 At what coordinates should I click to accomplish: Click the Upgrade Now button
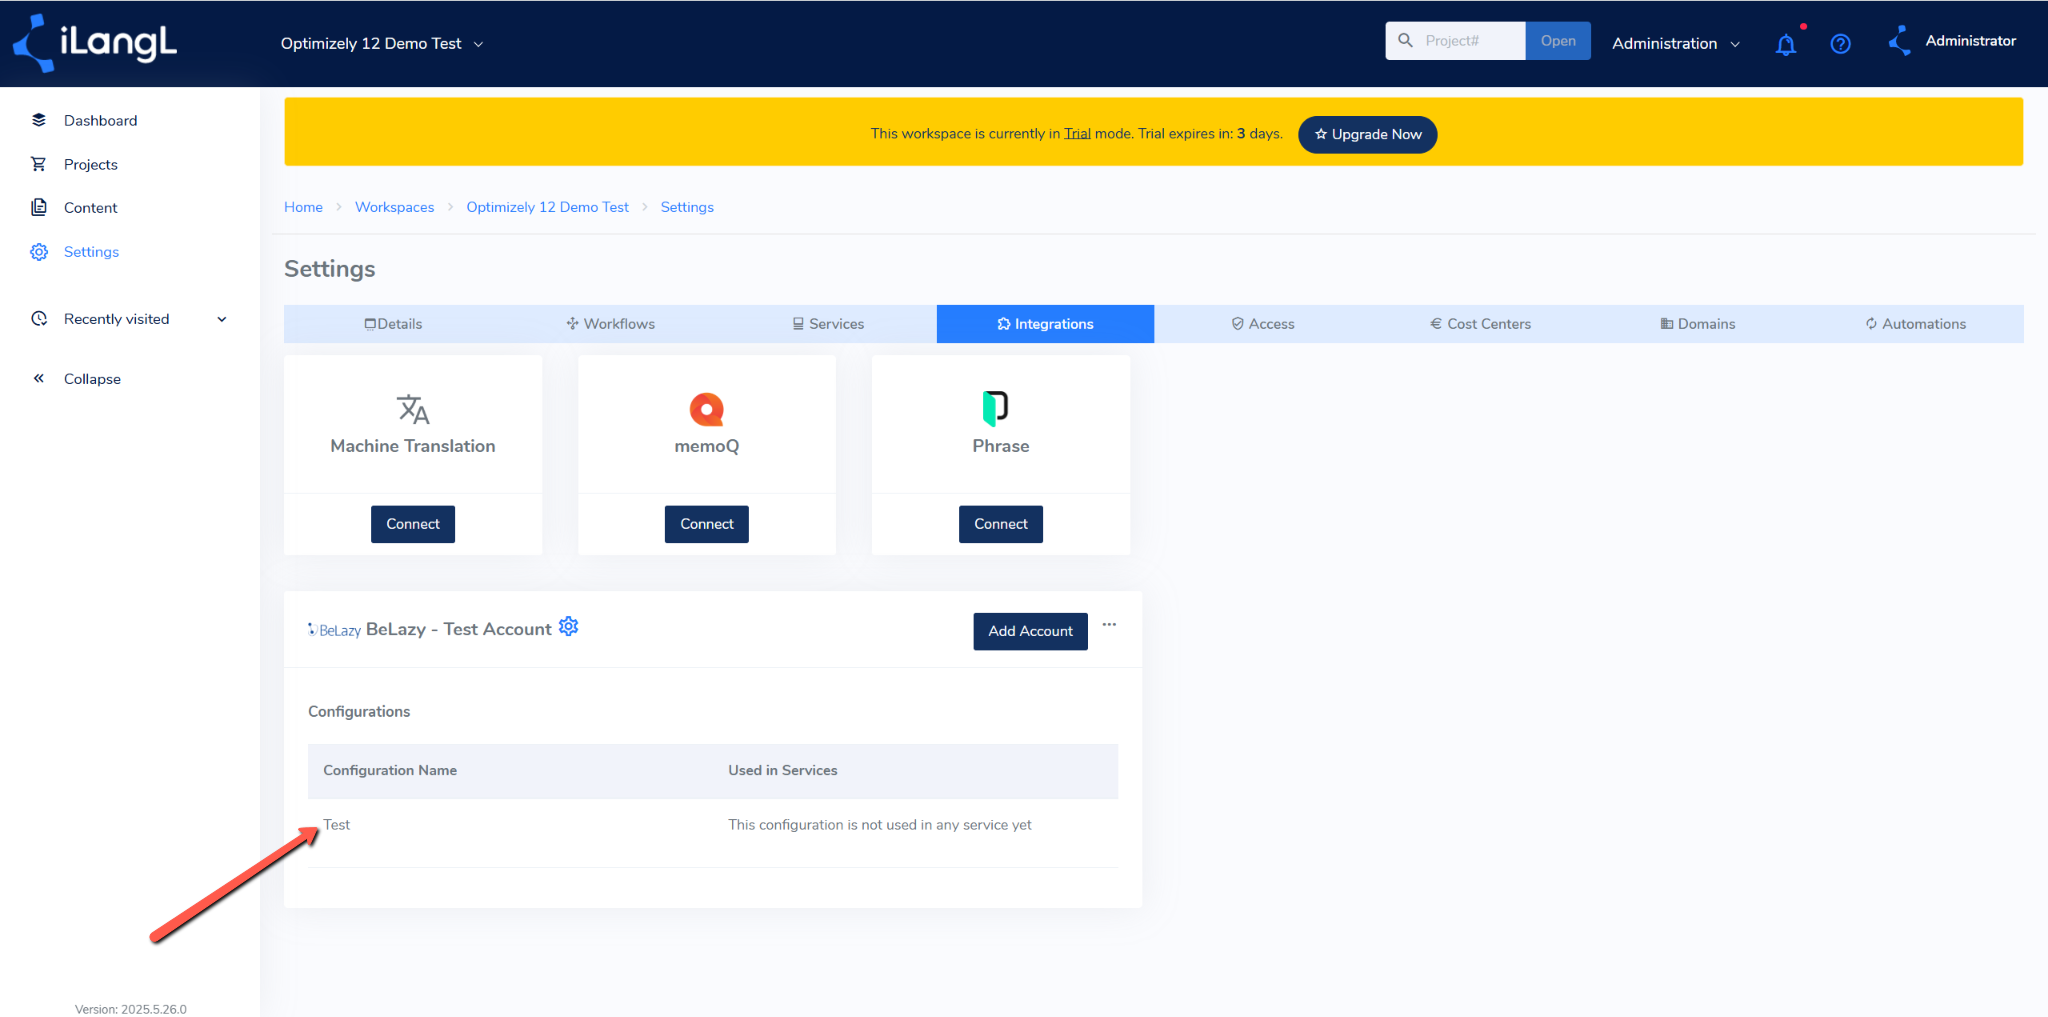pos(1367,134)
